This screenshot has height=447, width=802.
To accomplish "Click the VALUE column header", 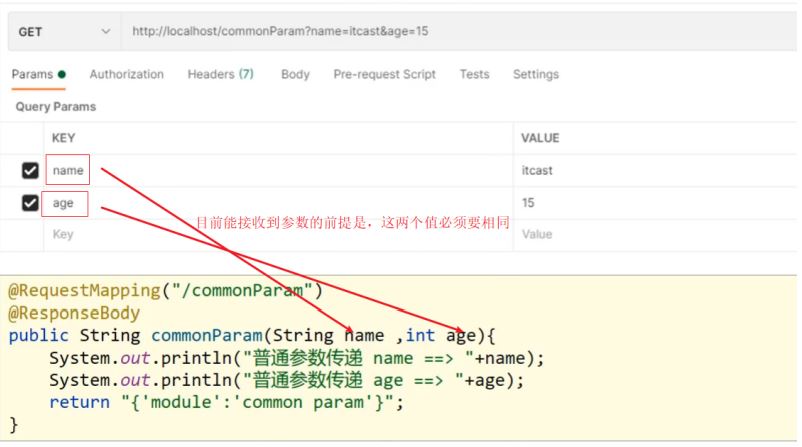I will (540, 138).
